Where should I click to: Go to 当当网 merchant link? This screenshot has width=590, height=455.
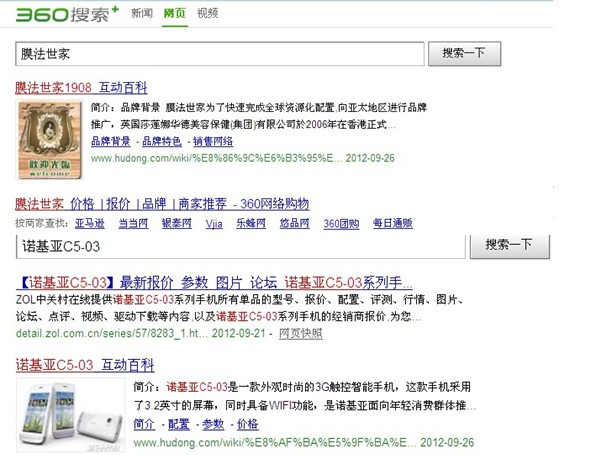click(133, 224)
